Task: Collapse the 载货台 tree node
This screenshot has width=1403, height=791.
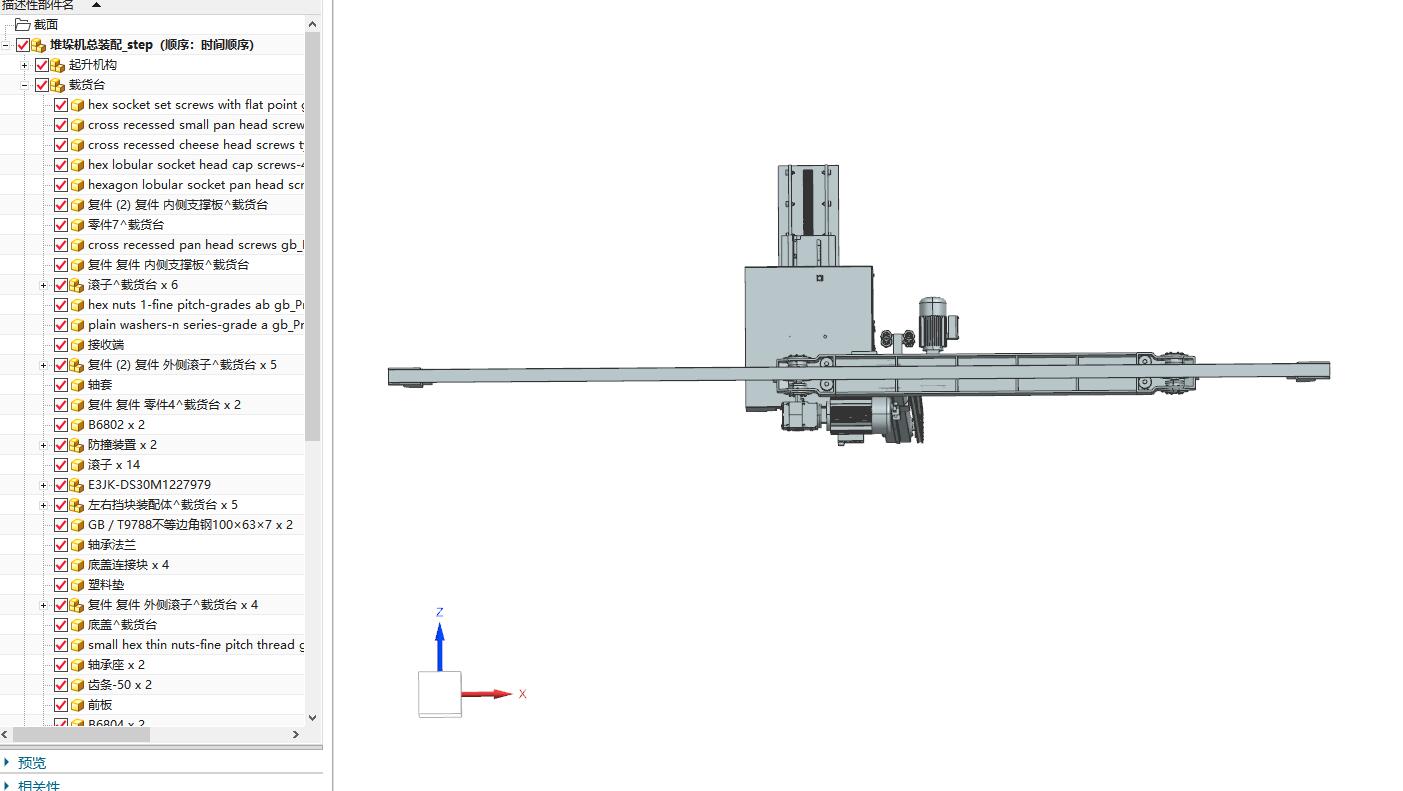Action: 25,85
